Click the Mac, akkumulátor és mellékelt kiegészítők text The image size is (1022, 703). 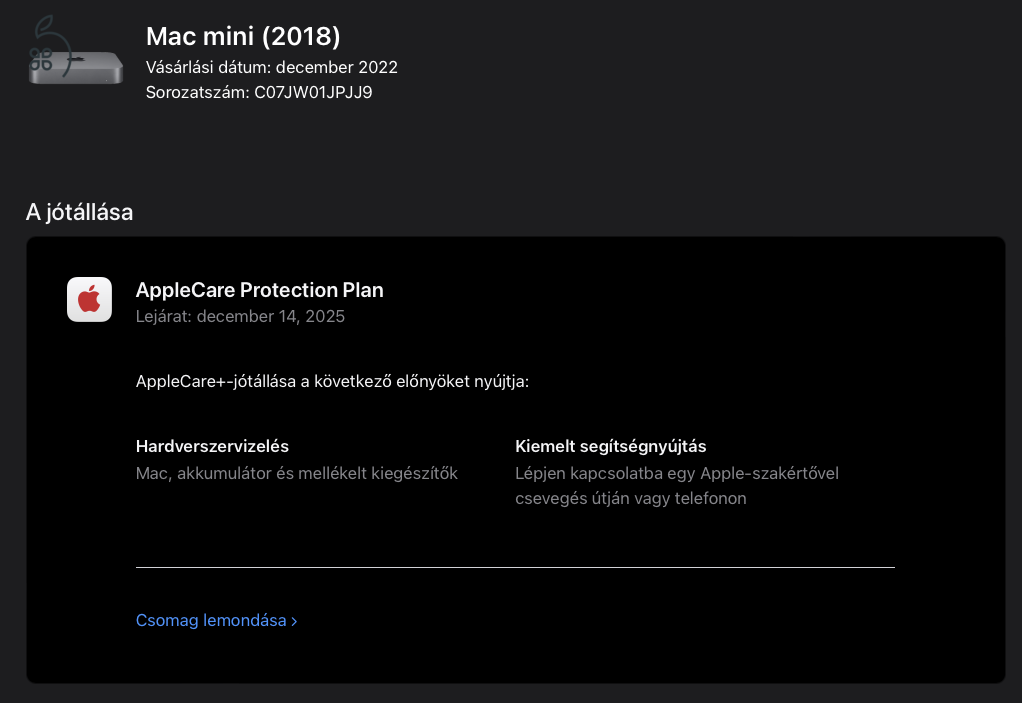click(297, 473)
